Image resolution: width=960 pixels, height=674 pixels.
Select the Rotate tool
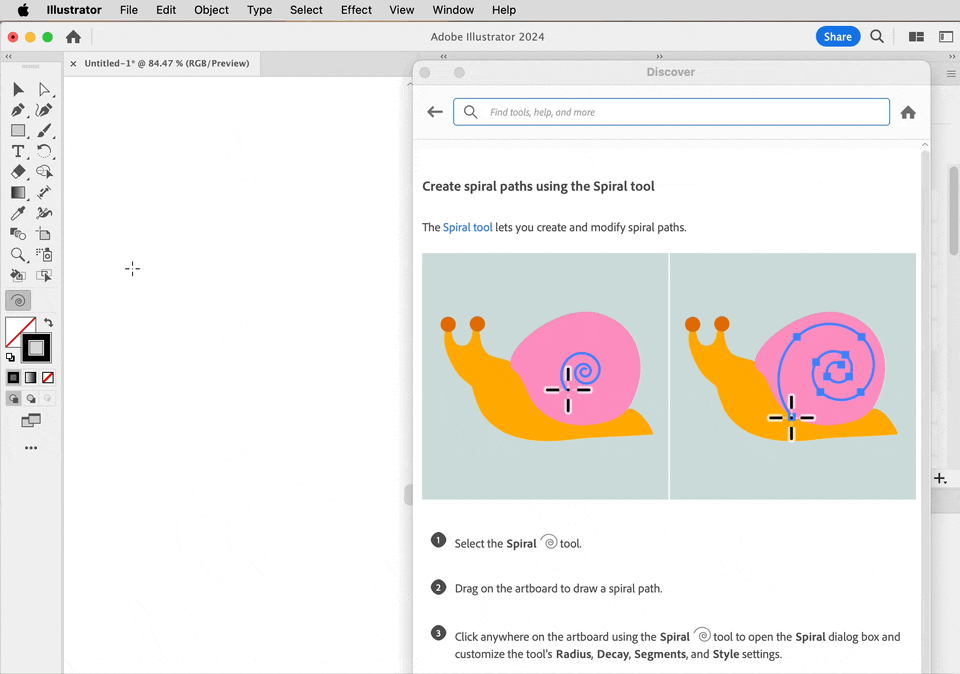(43, 151)
